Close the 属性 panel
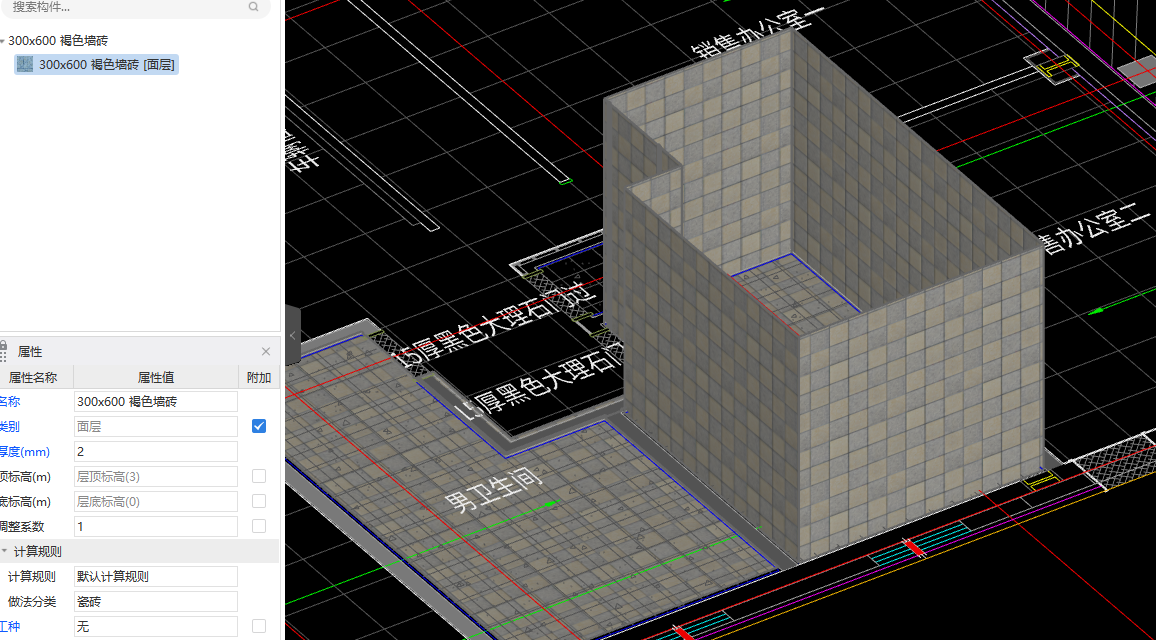The width and height of the screenshot is (1156, 640). 266,352
